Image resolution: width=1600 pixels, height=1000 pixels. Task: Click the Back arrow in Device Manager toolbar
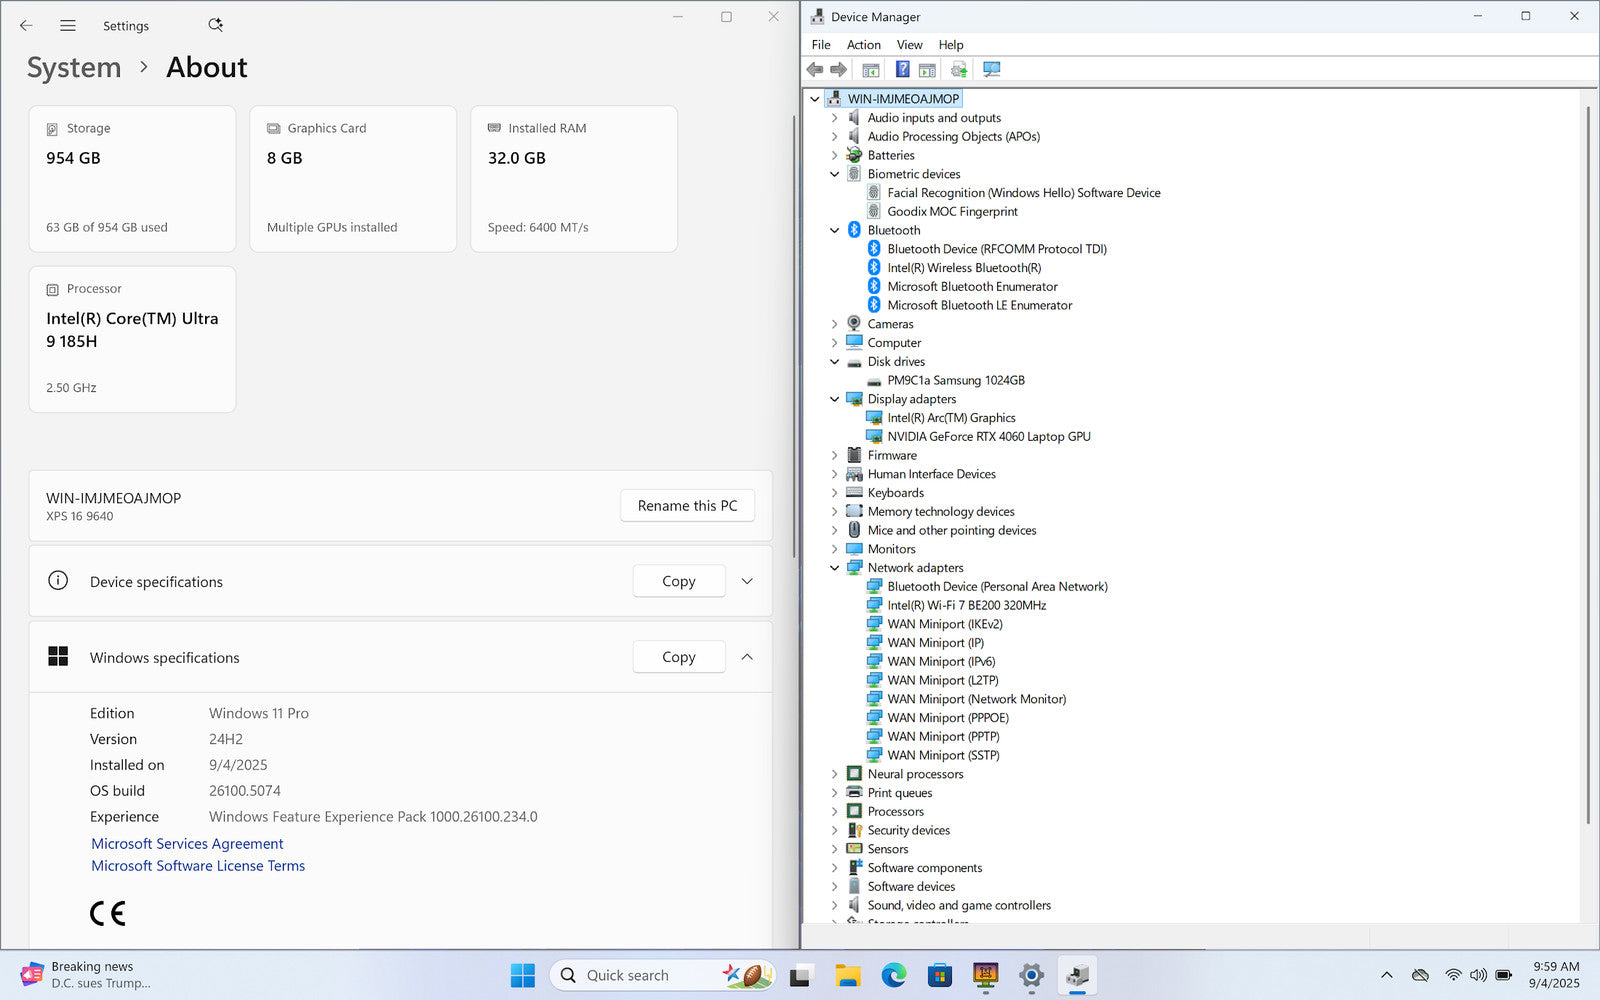point(815,70)
